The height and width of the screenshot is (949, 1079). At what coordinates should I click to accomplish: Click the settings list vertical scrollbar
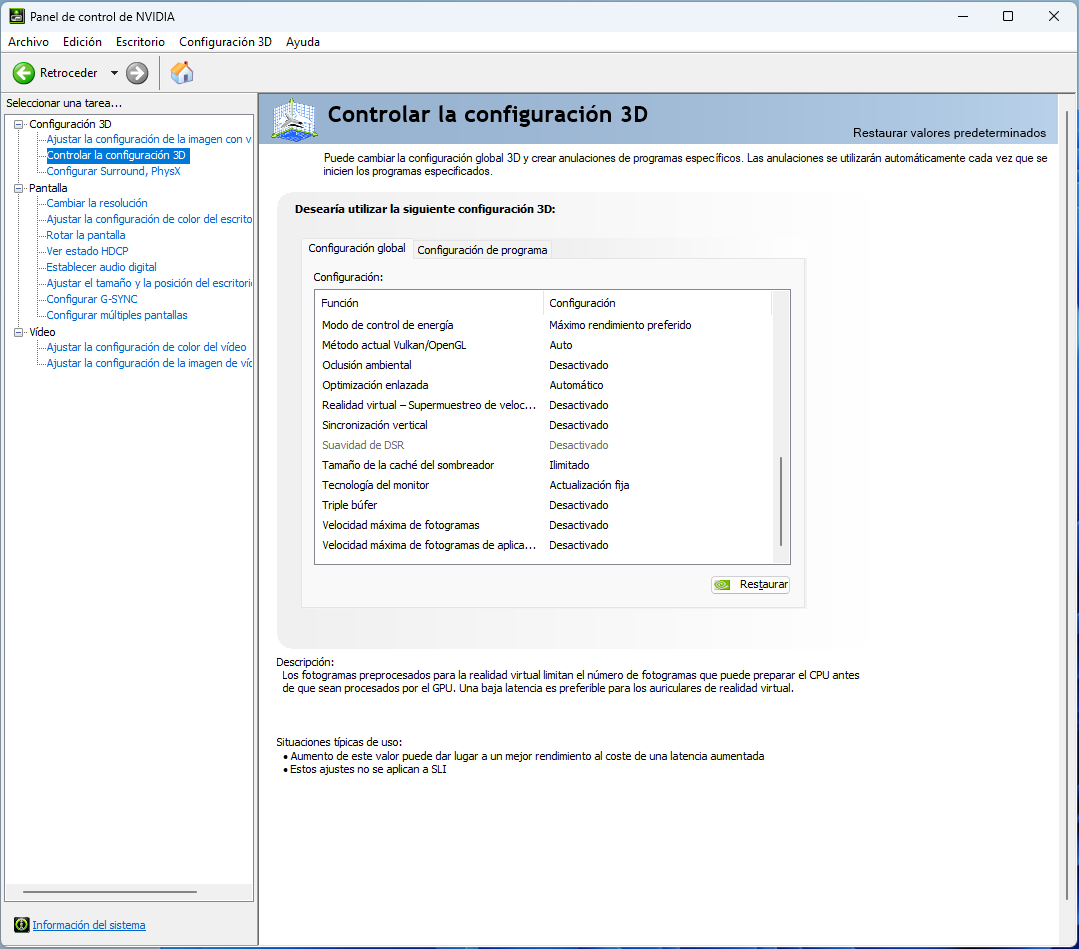[x=781, y=501]
